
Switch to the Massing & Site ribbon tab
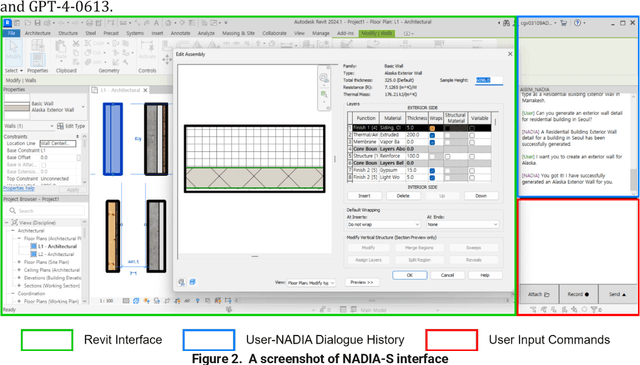point(238,33)
